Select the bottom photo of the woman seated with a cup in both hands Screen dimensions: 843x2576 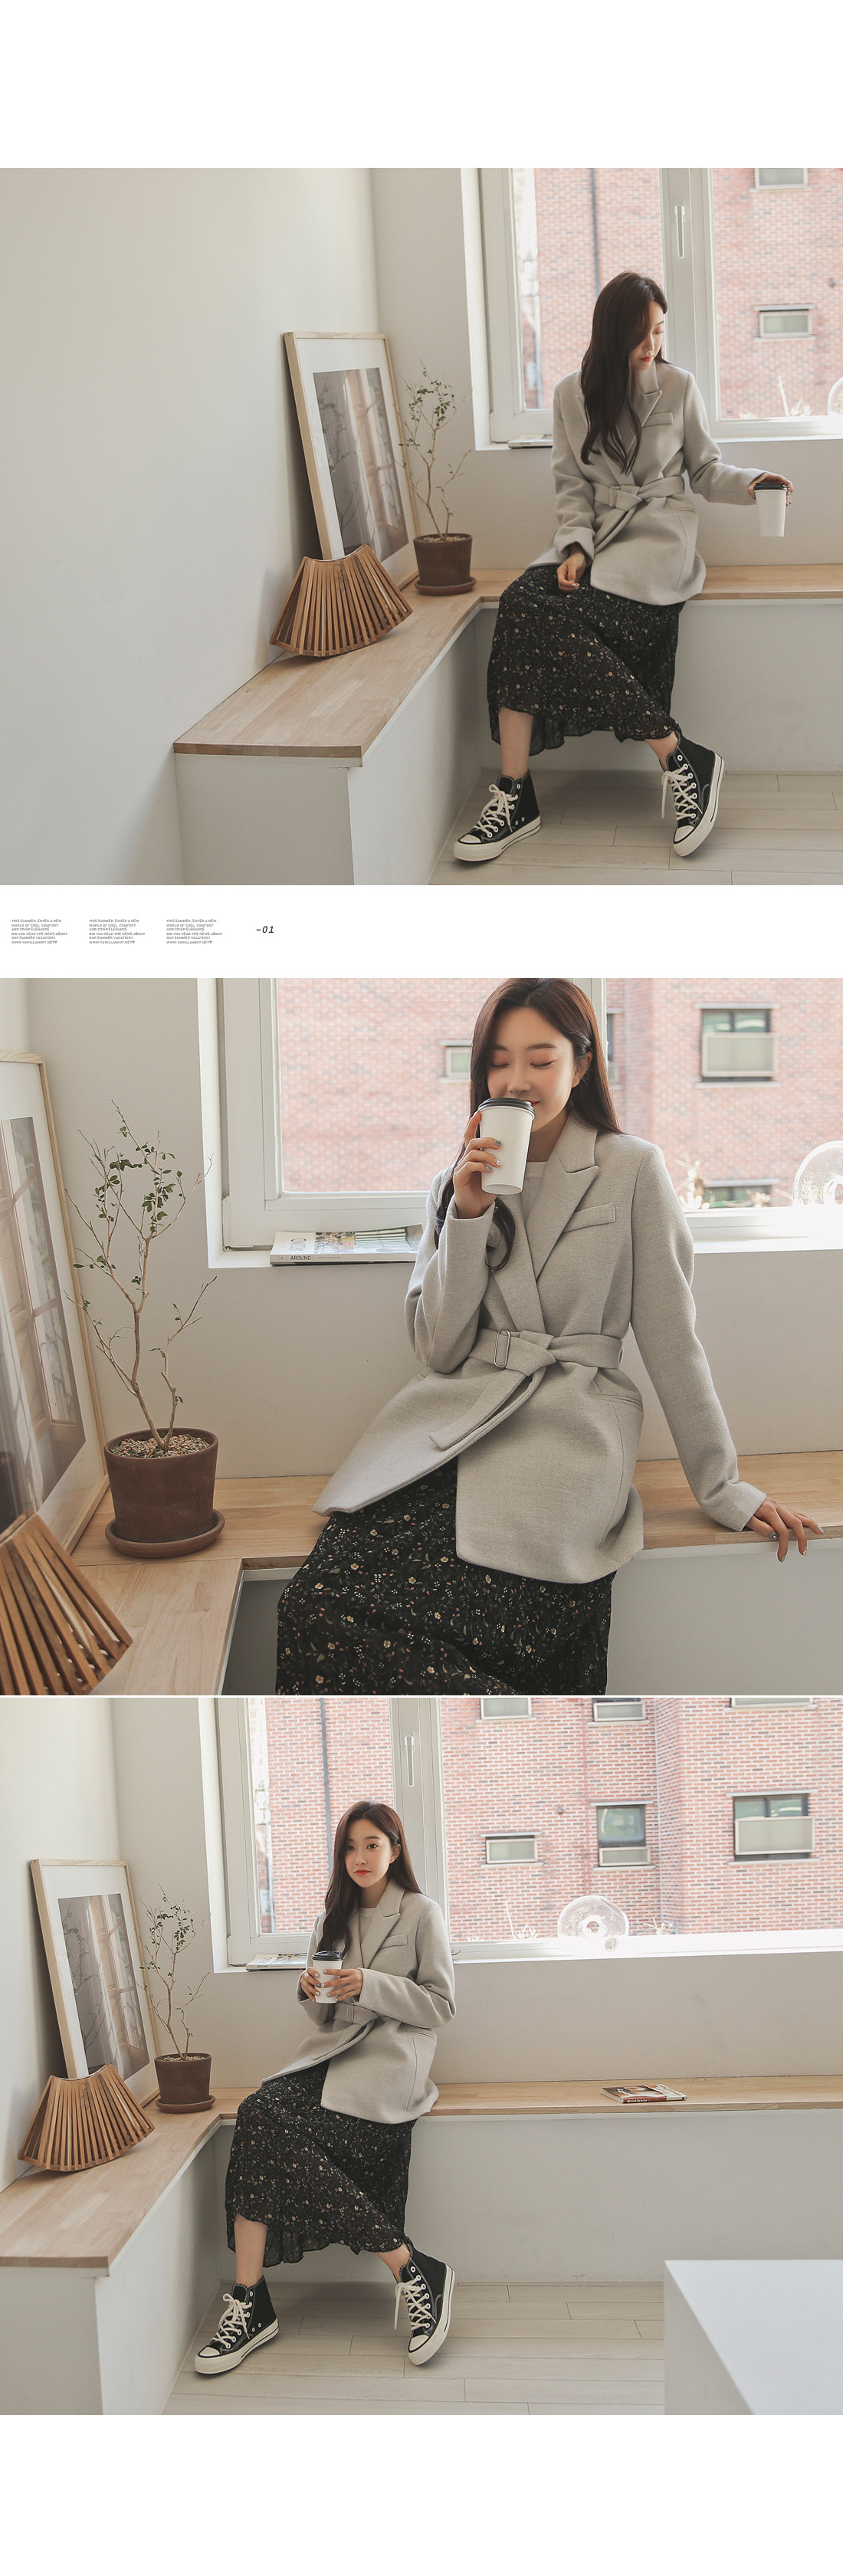click(421, 2056)
